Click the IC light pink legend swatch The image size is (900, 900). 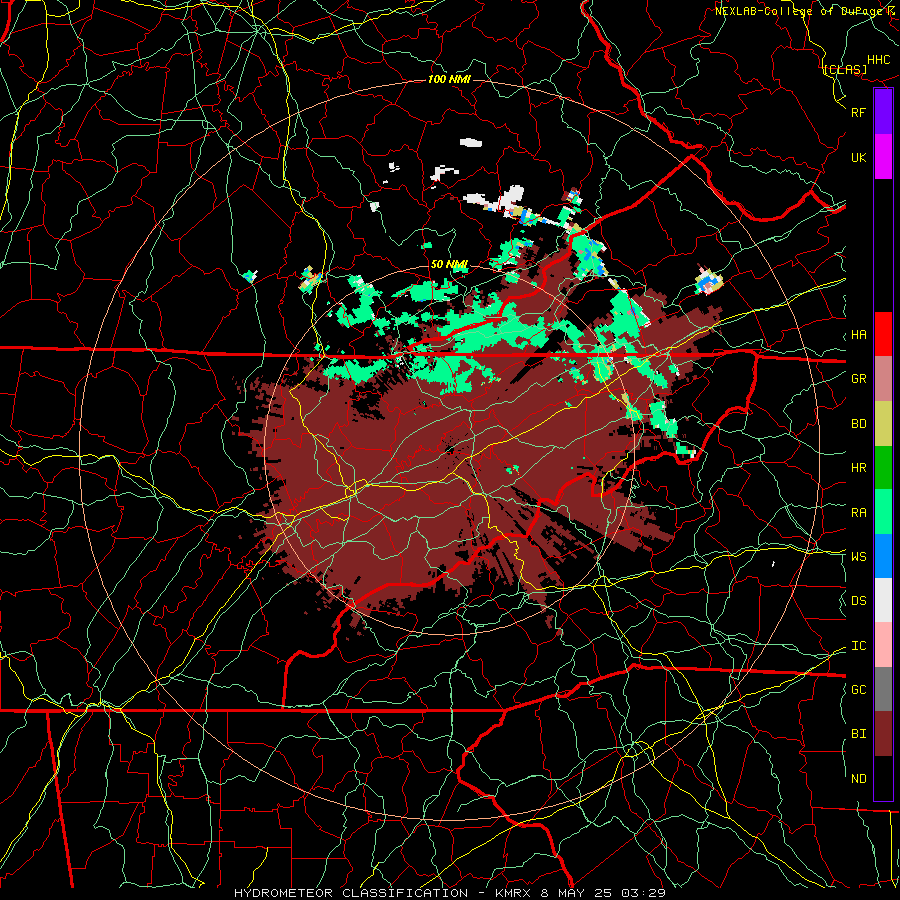(x=883, y=645)
